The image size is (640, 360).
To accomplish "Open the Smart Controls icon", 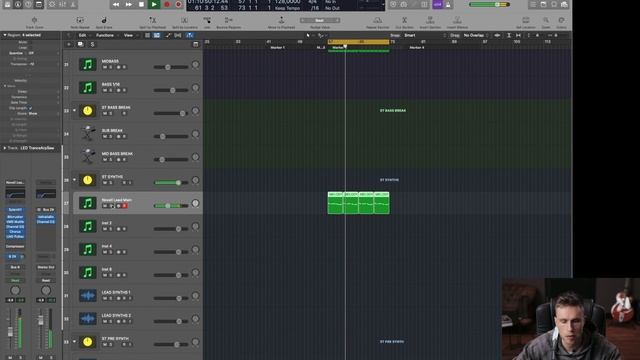I will (52, 4).
